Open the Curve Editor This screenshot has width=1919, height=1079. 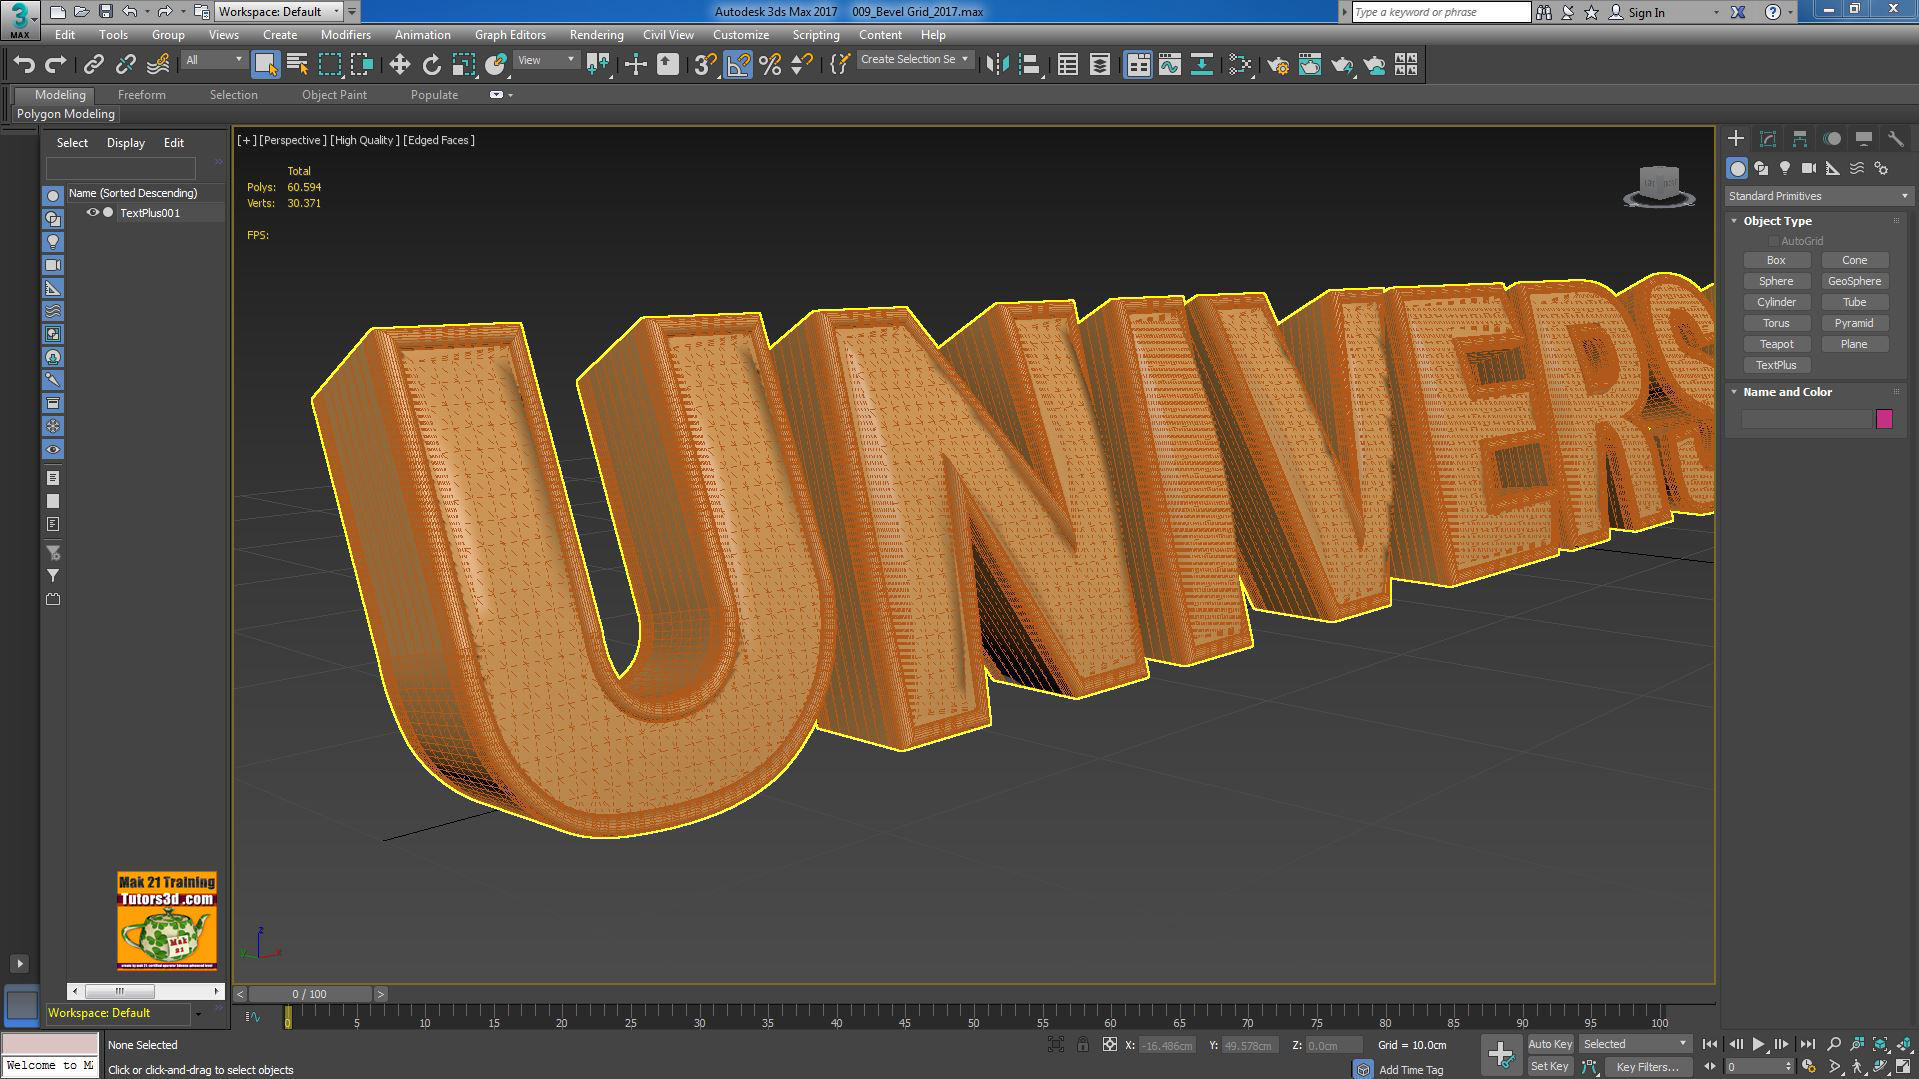[x=1169, y=65]
